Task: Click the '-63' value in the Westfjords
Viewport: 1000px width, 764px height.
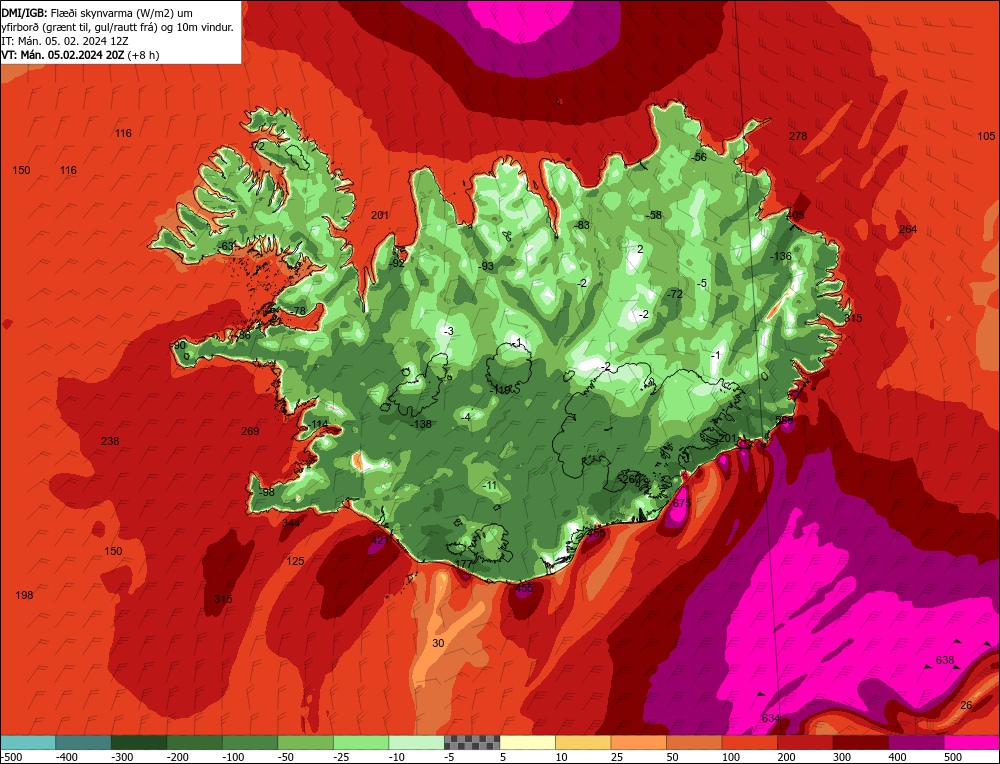Action: click(226, 246)
